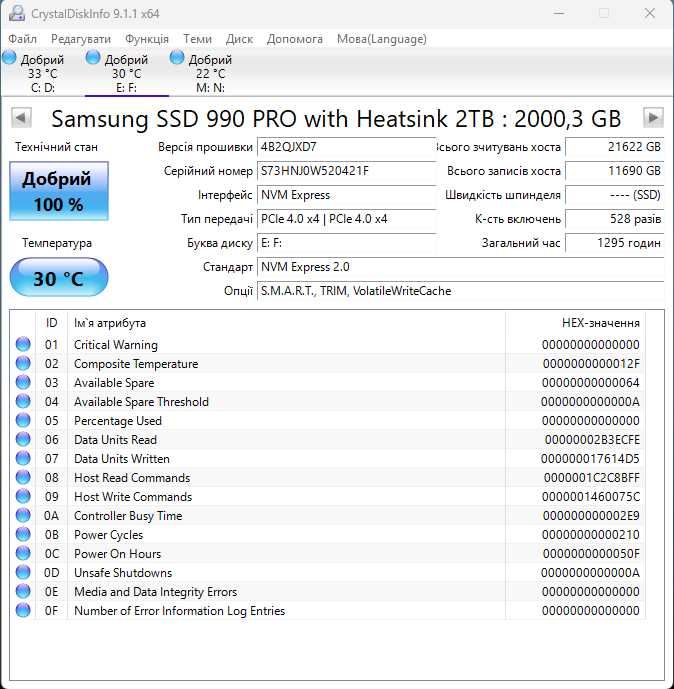Click status orb of Available Spare row

(23, 382)
